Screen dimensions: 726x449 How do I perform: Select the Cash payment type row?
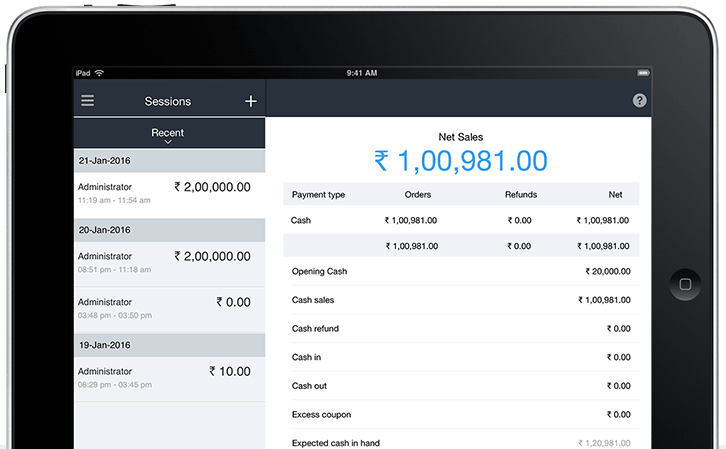(460, 220)
